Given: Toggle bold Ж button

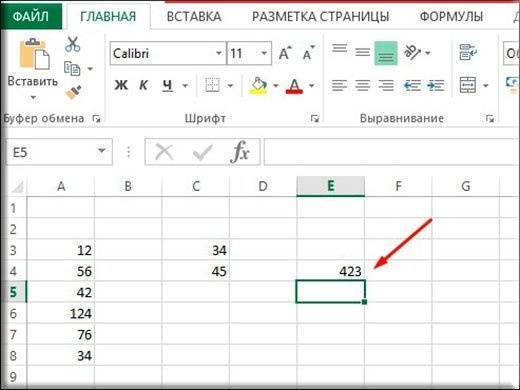Looking at the screenshot, I should pyautogui.click(x=121, y=85).
